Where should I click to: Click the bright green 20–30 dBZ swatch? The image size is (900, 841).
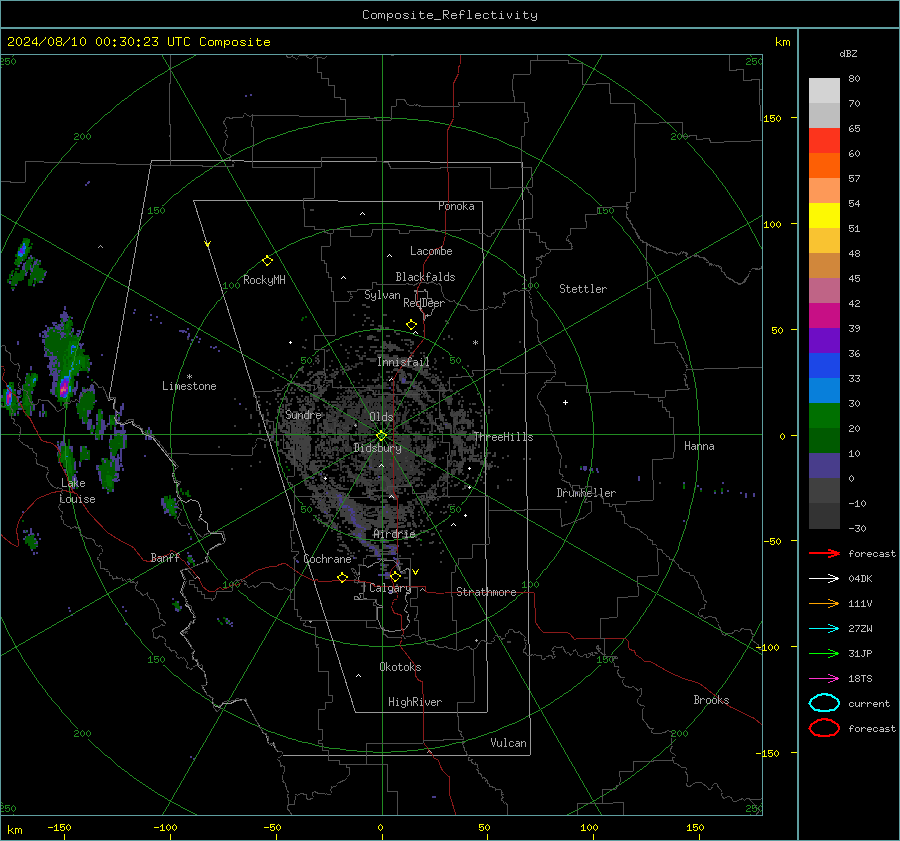824,416
